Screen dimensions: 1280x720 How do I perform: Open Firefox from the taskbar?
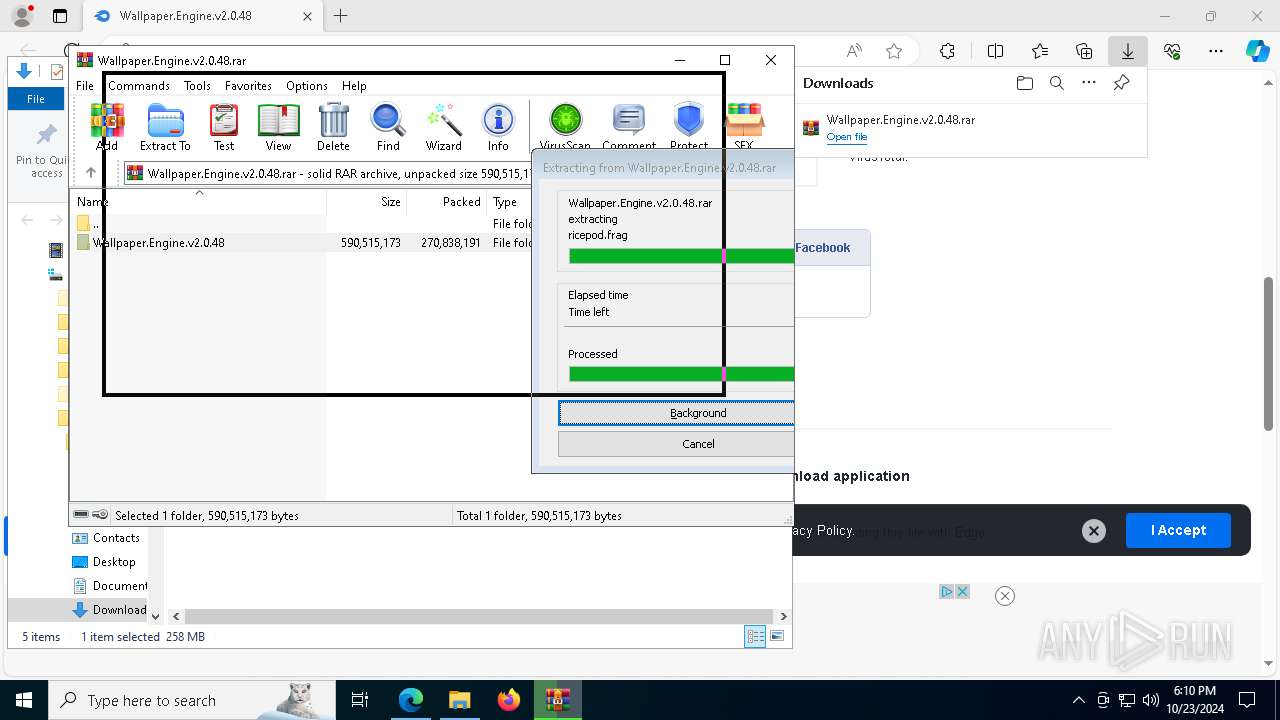click(509, 700)
